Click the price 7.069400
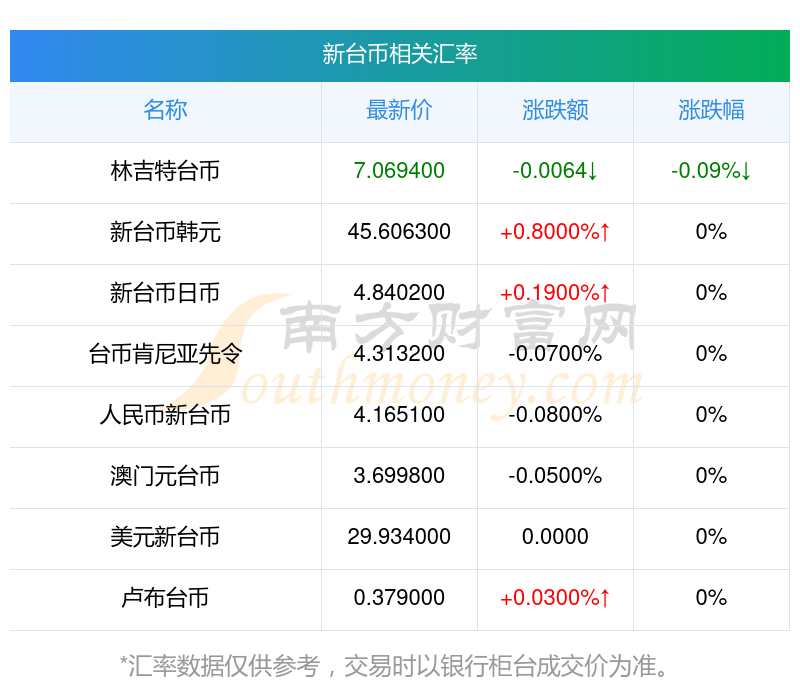 (399, 171)
